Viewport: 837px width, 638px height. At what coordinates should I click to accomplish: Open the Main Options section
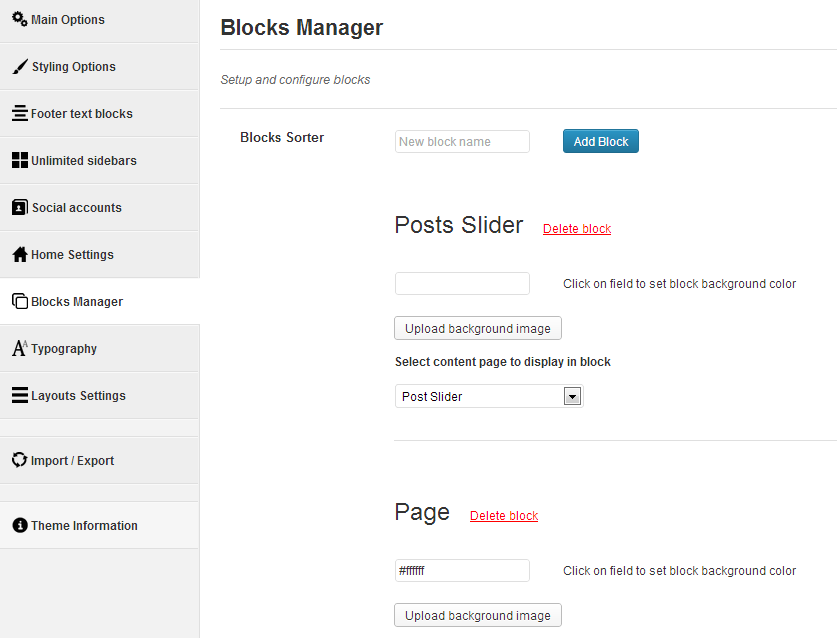tap(68, 20)
